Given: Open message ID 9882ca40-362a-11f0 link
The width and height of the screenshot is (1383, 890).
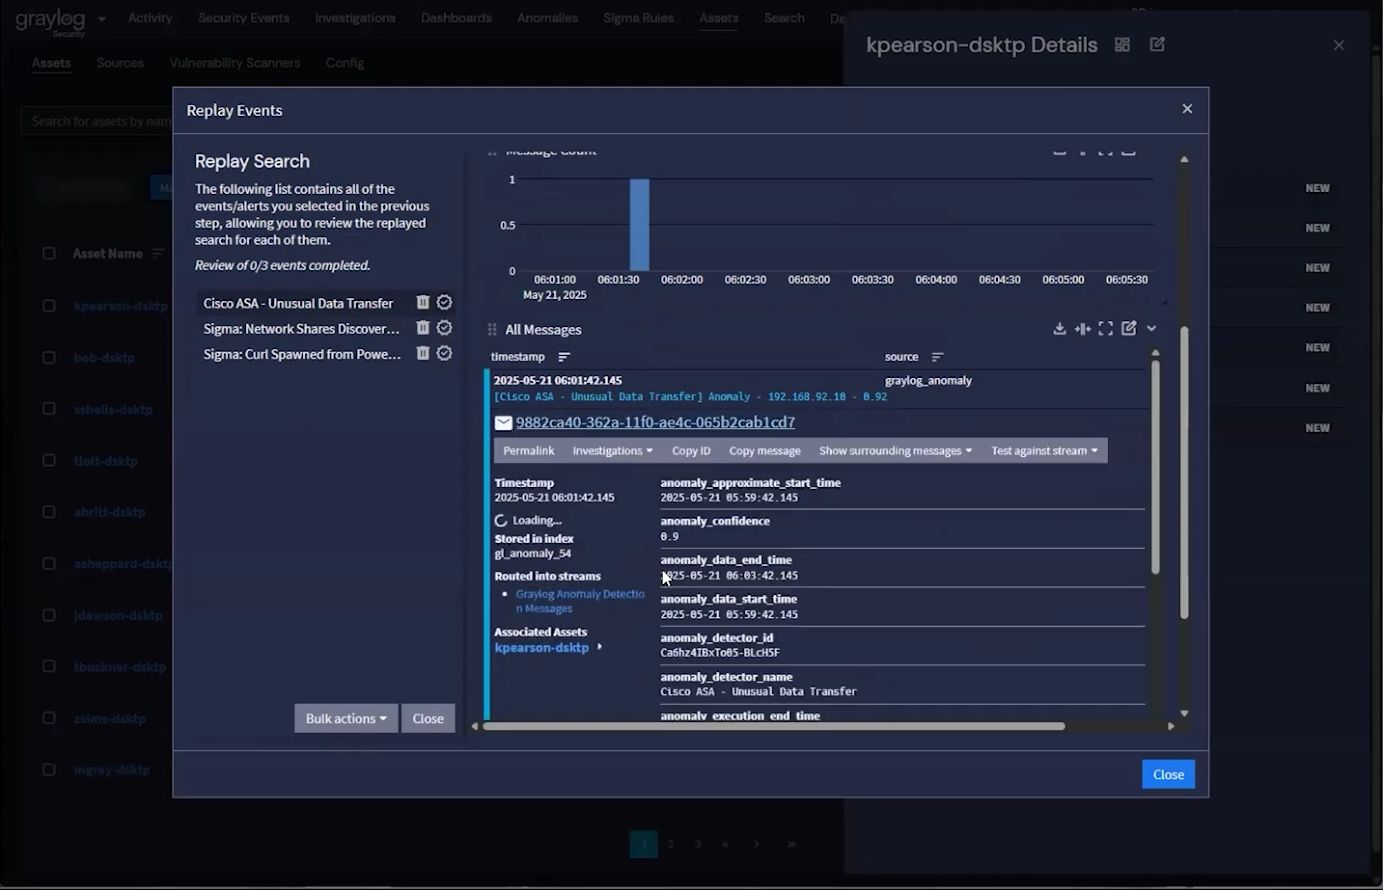Looking at the screenshot, I should click(655, 423).
